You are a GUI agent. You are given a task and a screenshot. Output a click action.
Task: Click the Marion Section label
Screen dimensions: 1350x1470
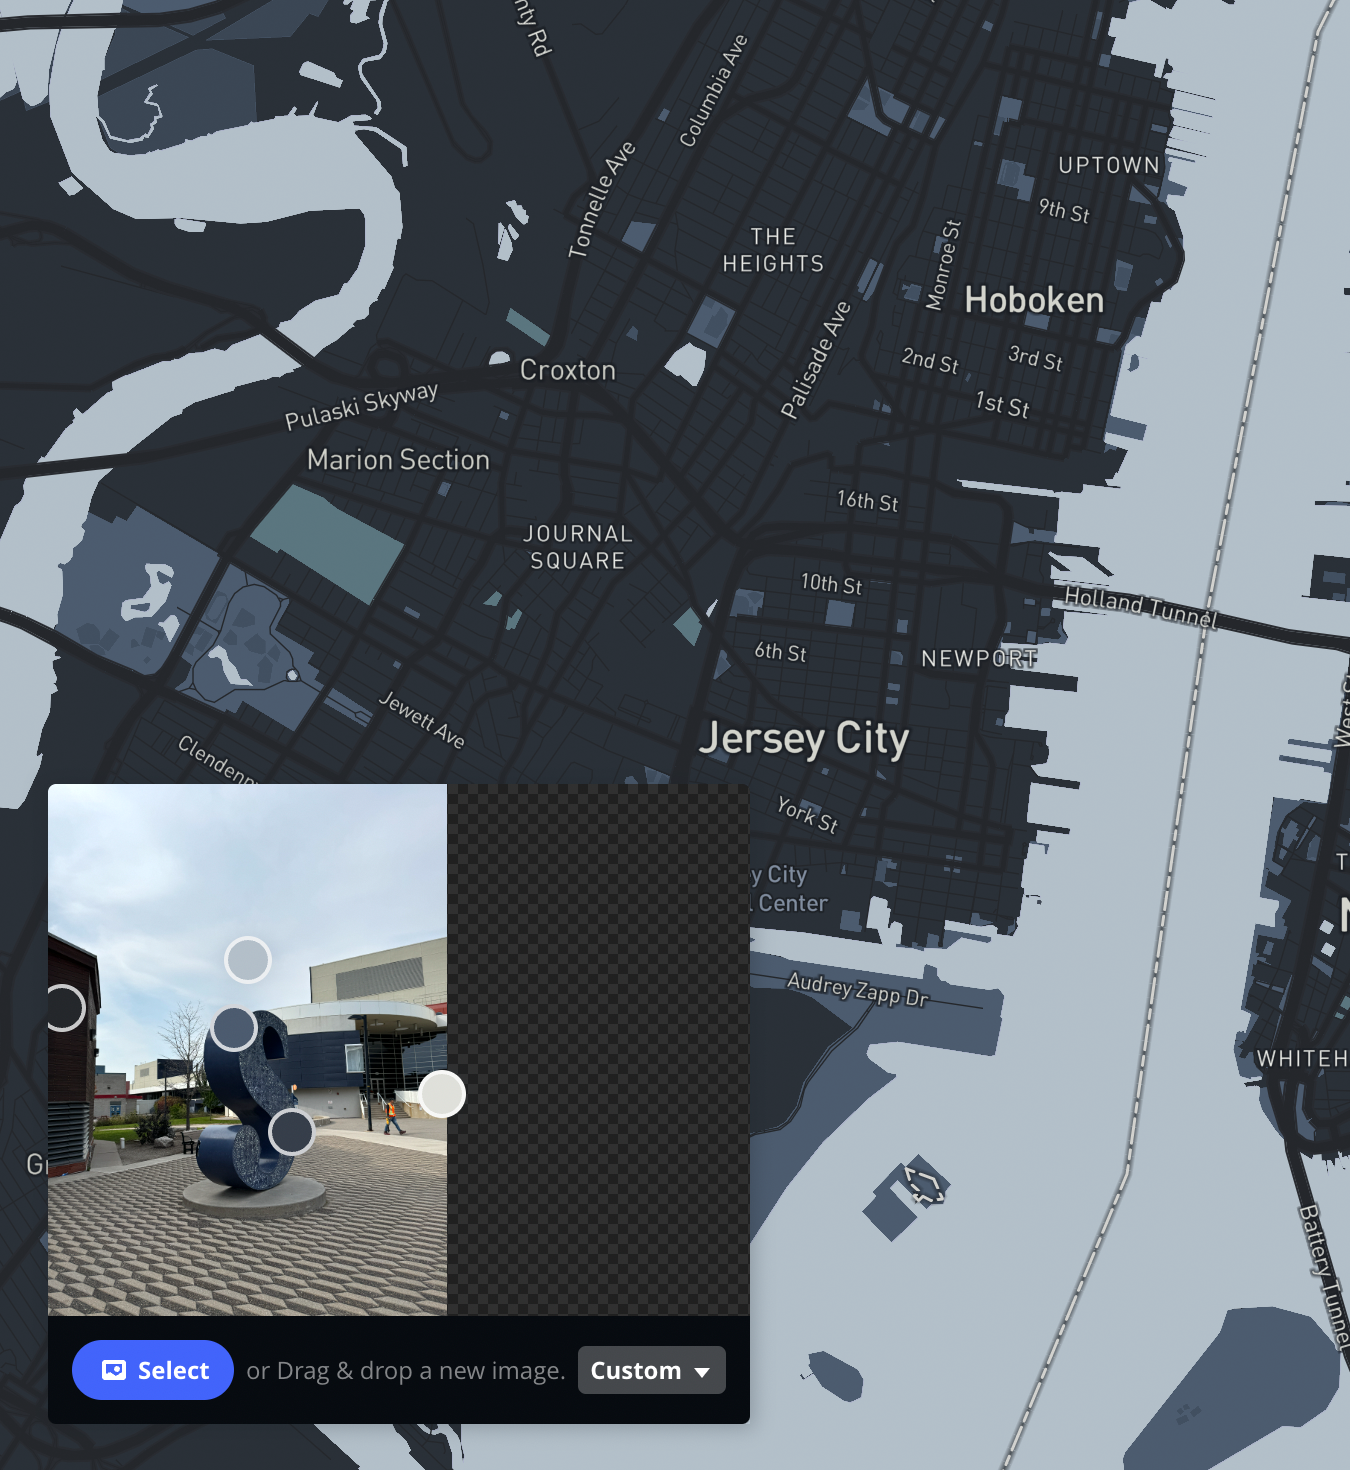(399, 459)
